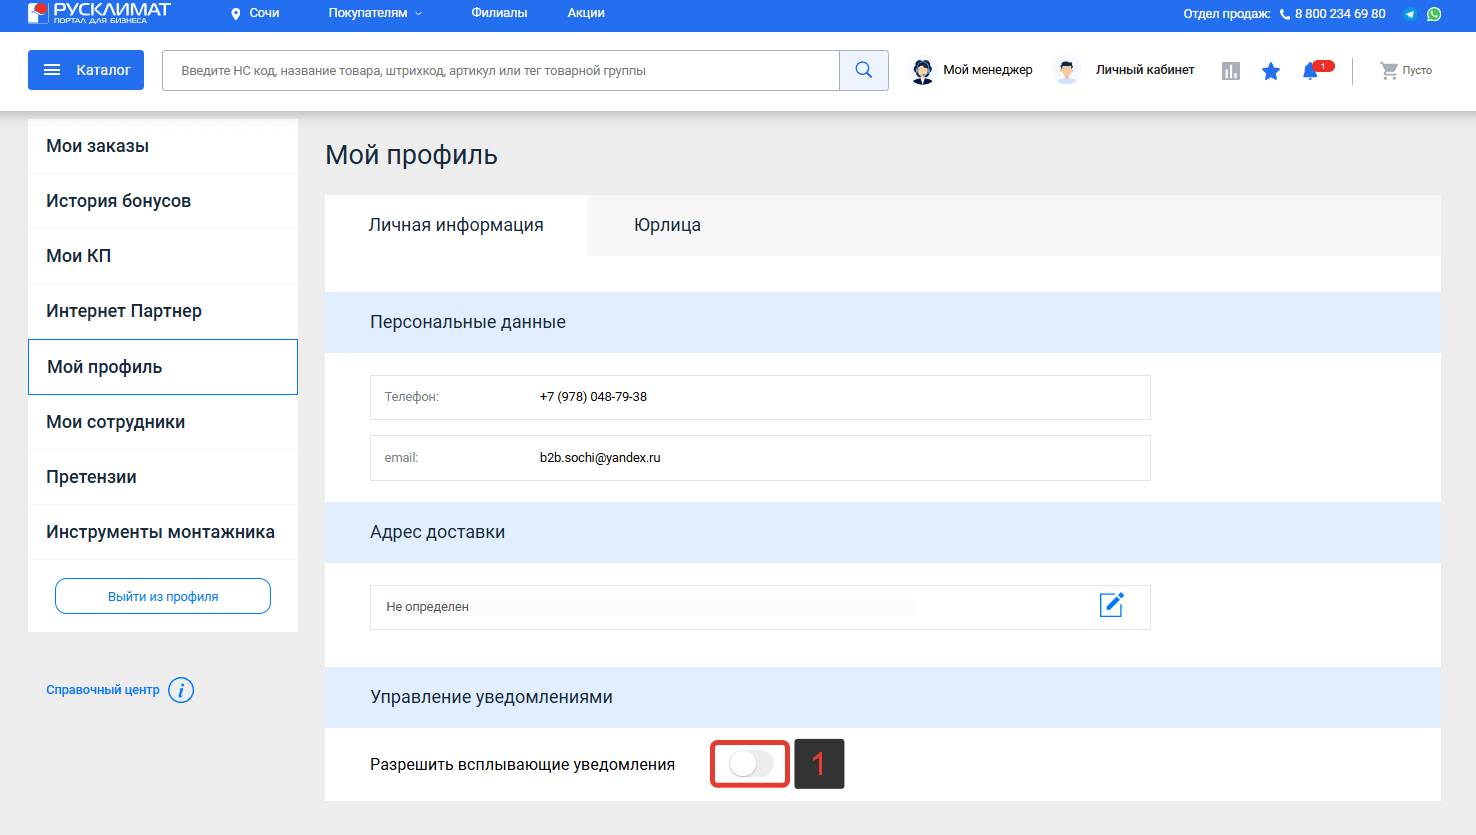Focus the product search input field
Screen dimensions: 1476x835
tap(501, 70)
